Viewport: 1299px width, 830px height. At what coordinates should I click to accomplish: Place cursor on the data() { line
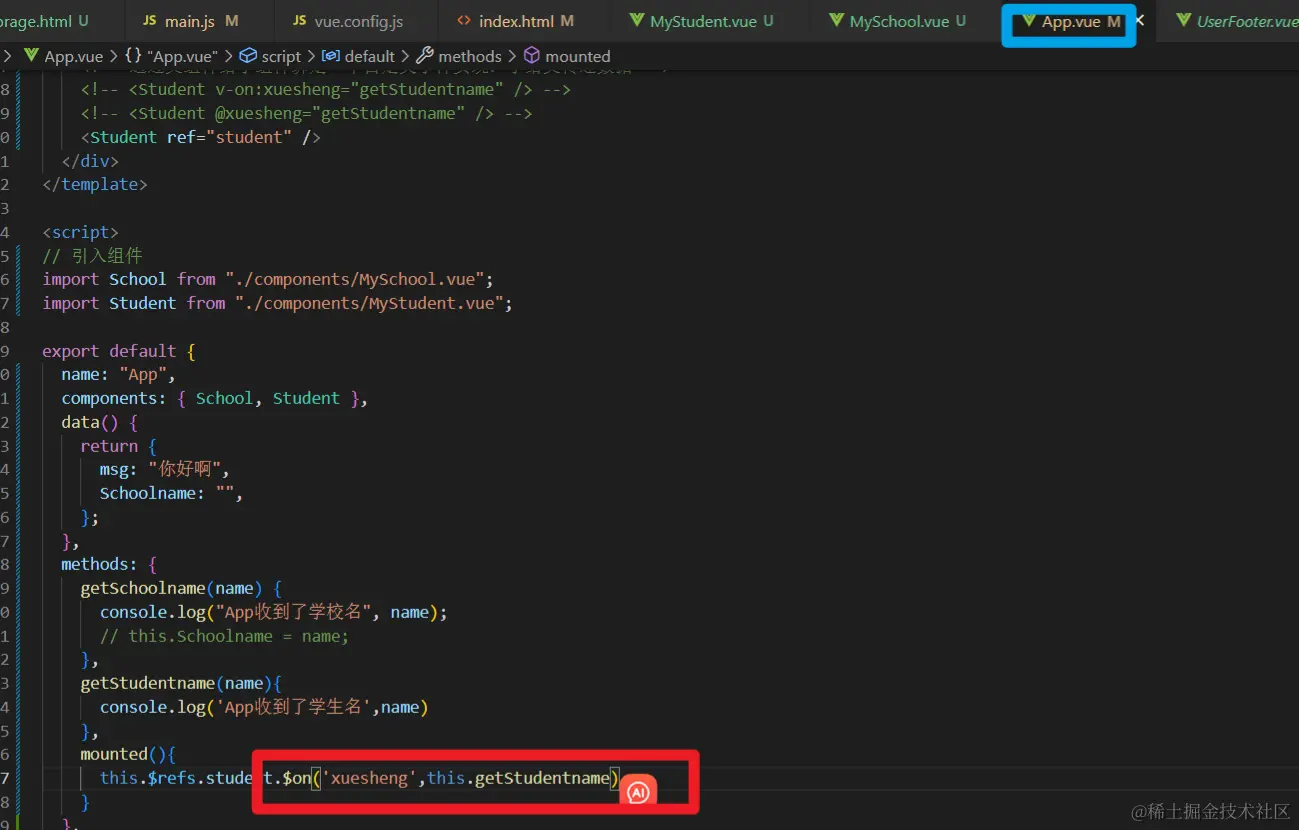(99, 422)
